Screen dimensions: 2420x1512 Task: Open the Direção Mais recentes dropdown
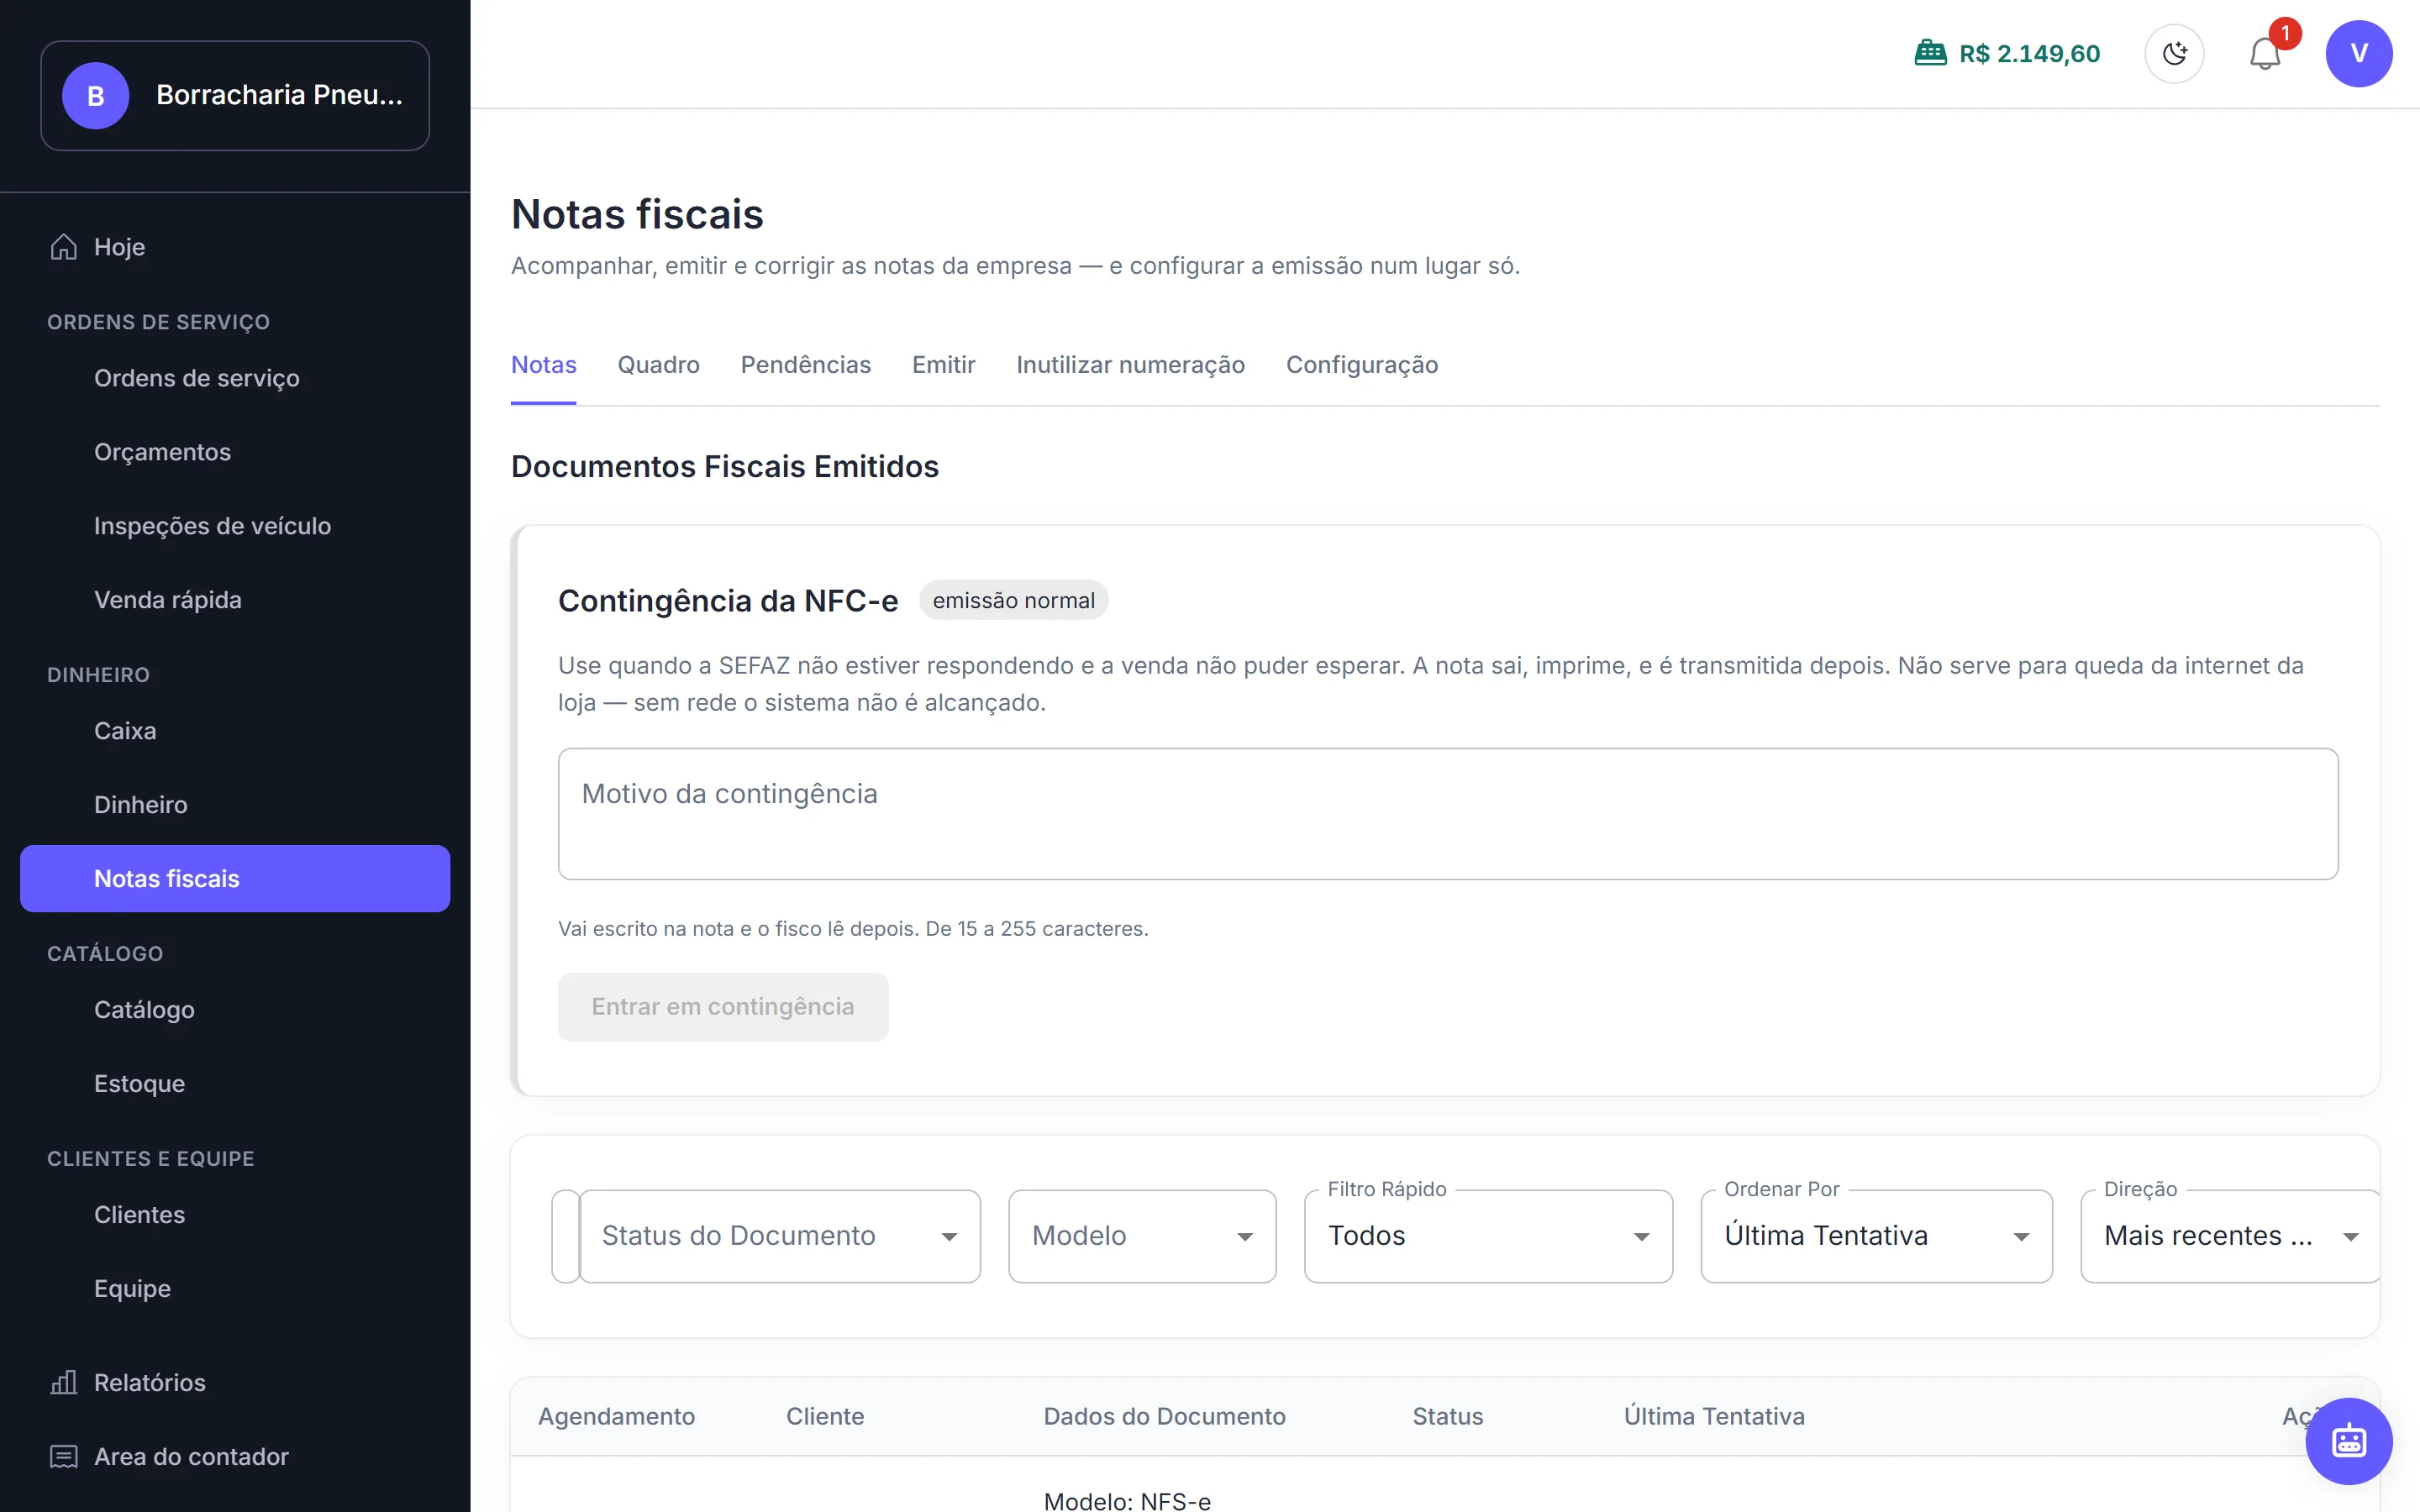pos(2230,1236)
